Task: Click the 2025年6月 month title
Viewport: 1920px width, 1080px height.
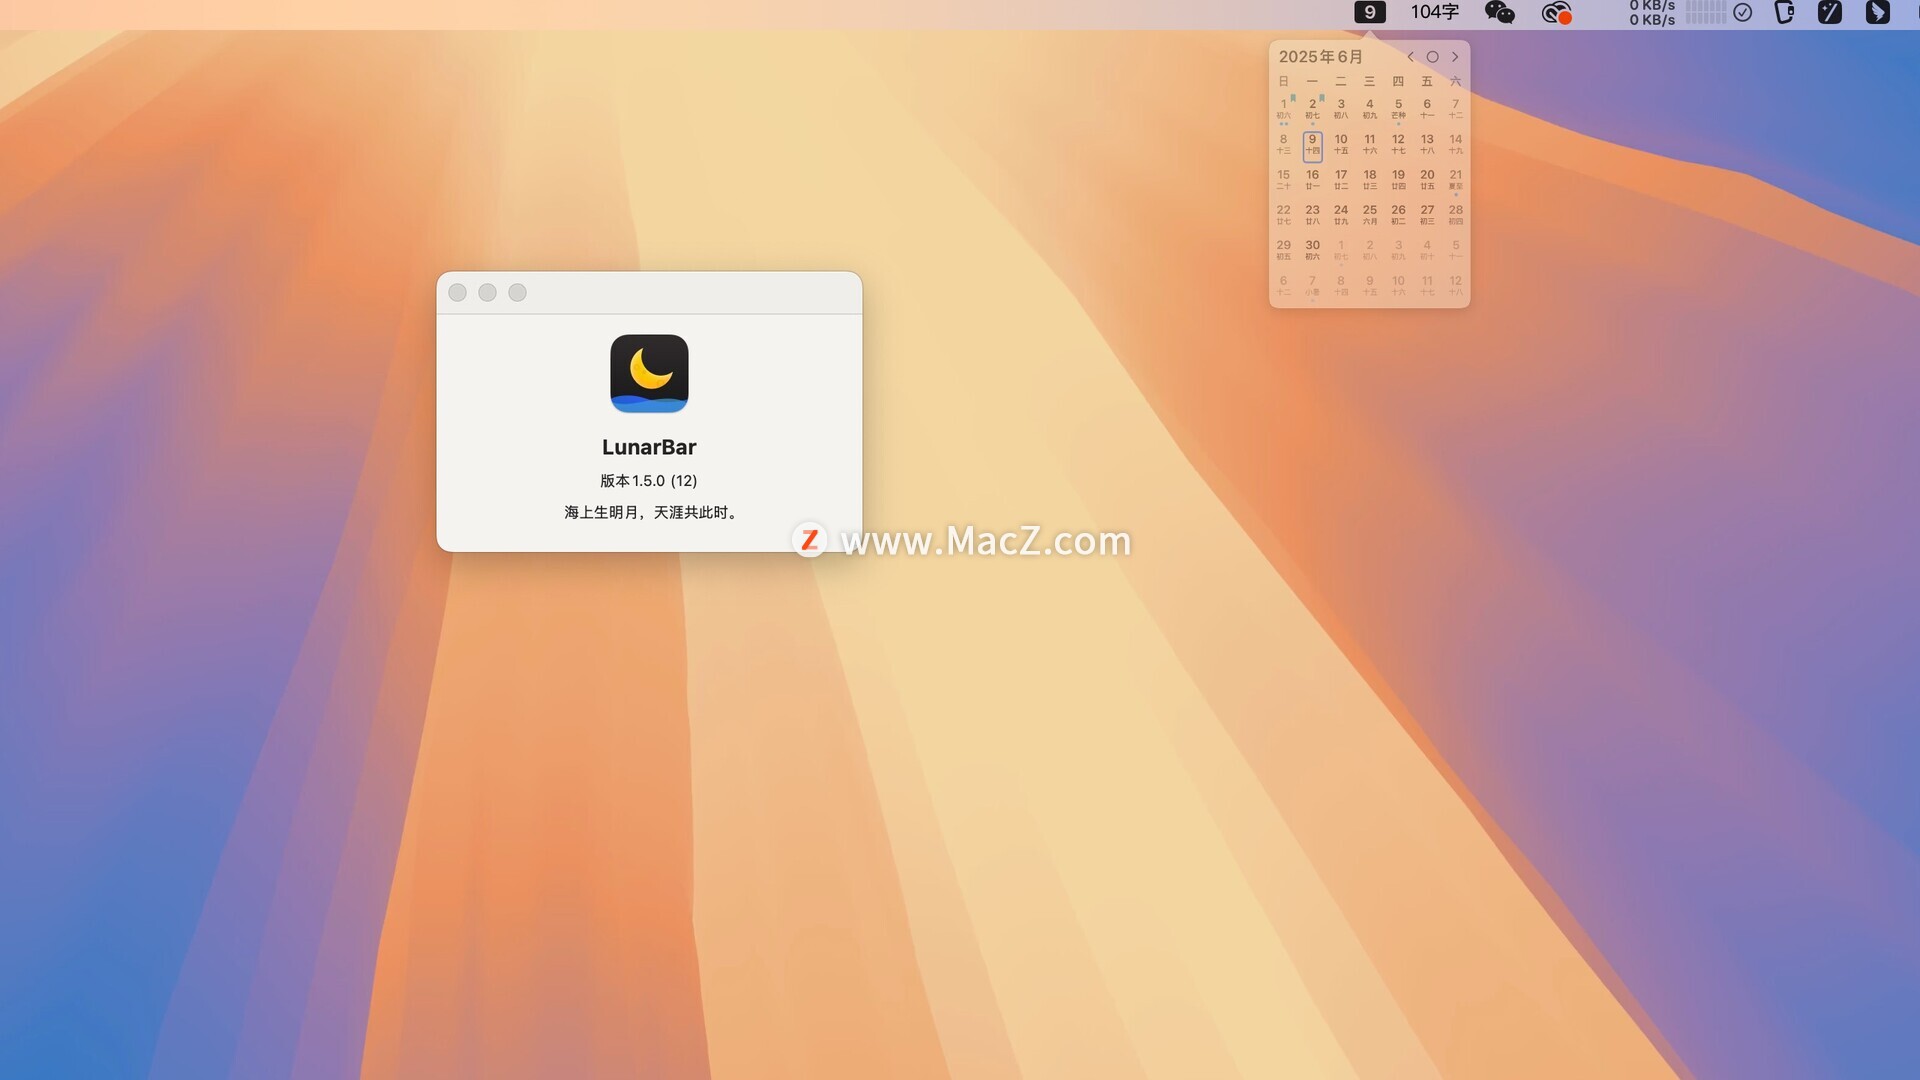Action: (x=1321, y=57)
